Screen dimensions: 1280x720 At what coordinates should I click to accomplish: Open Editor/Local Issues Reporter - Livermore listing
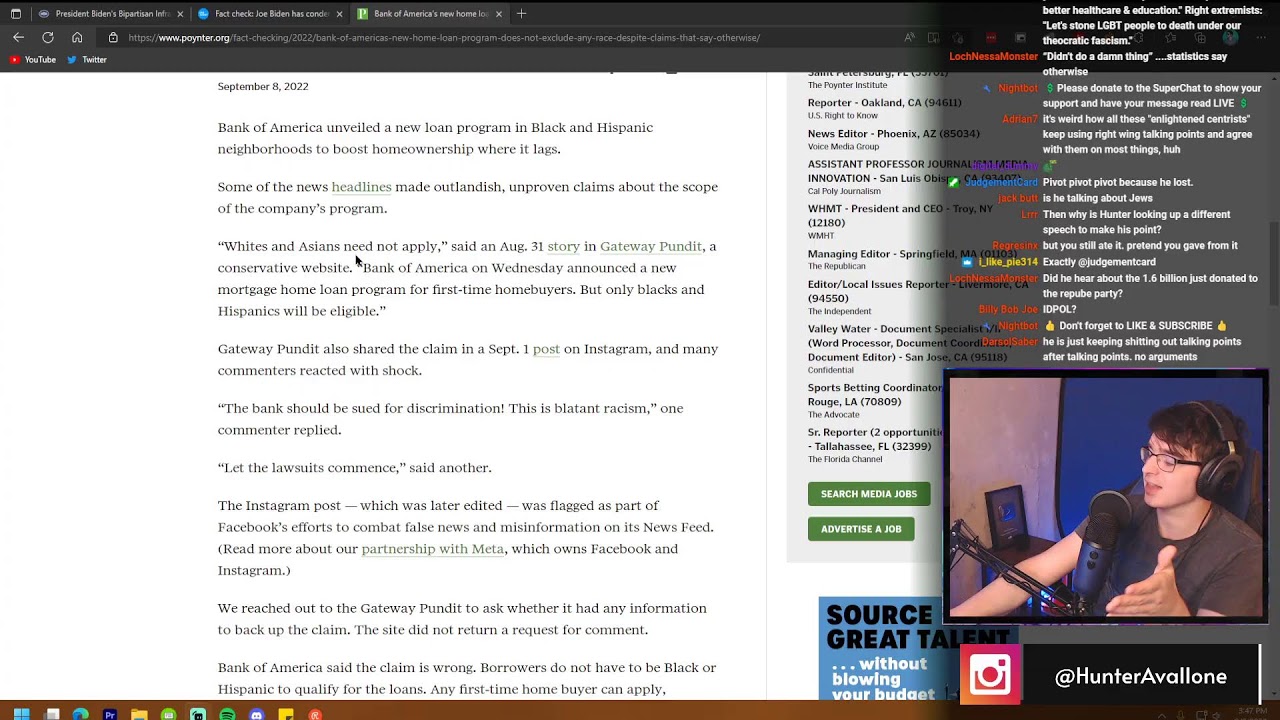coord(917,291)
